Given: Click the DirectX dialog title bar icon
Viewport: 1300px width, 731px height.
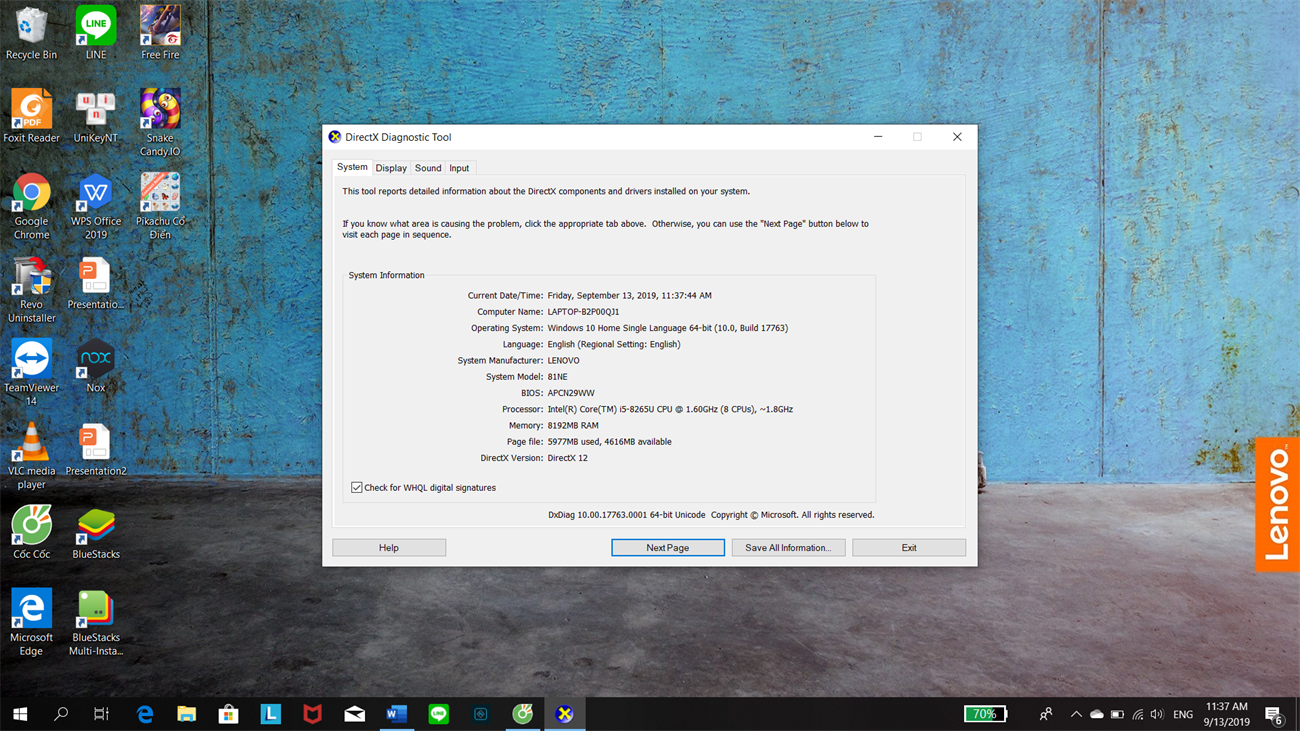Looking at the screenshot, I should (335, 137).
